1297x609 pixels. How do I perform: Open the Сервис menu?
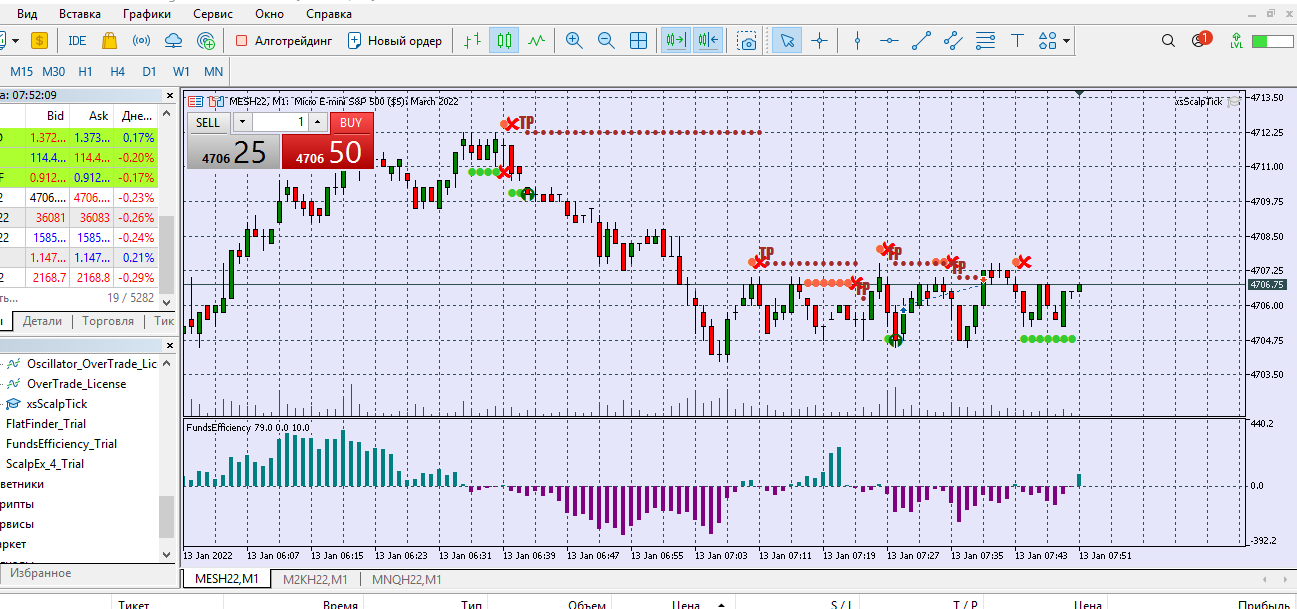coord(212,14)
